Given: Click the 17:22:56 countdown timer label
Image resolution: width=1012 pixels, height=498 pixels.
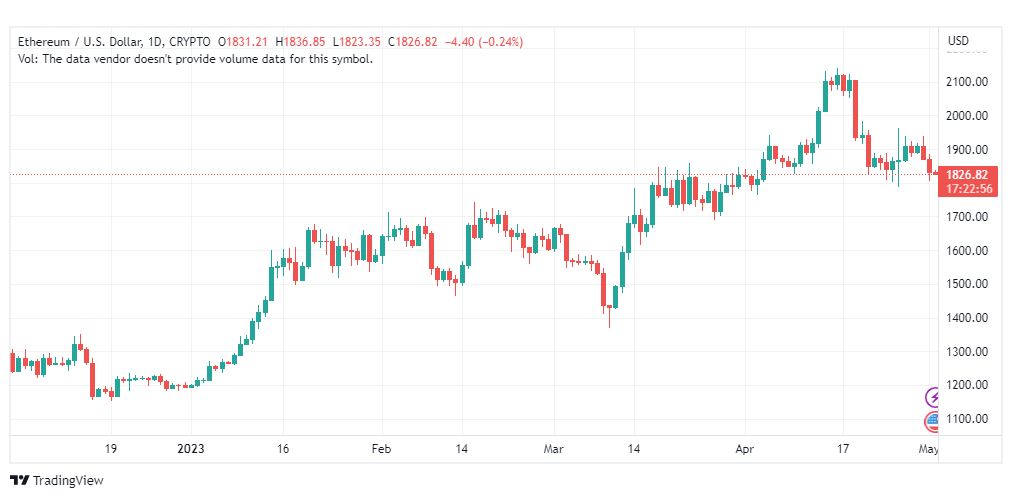Looking at the screenshot, I should pyautogui.click(x=966, y=189).
